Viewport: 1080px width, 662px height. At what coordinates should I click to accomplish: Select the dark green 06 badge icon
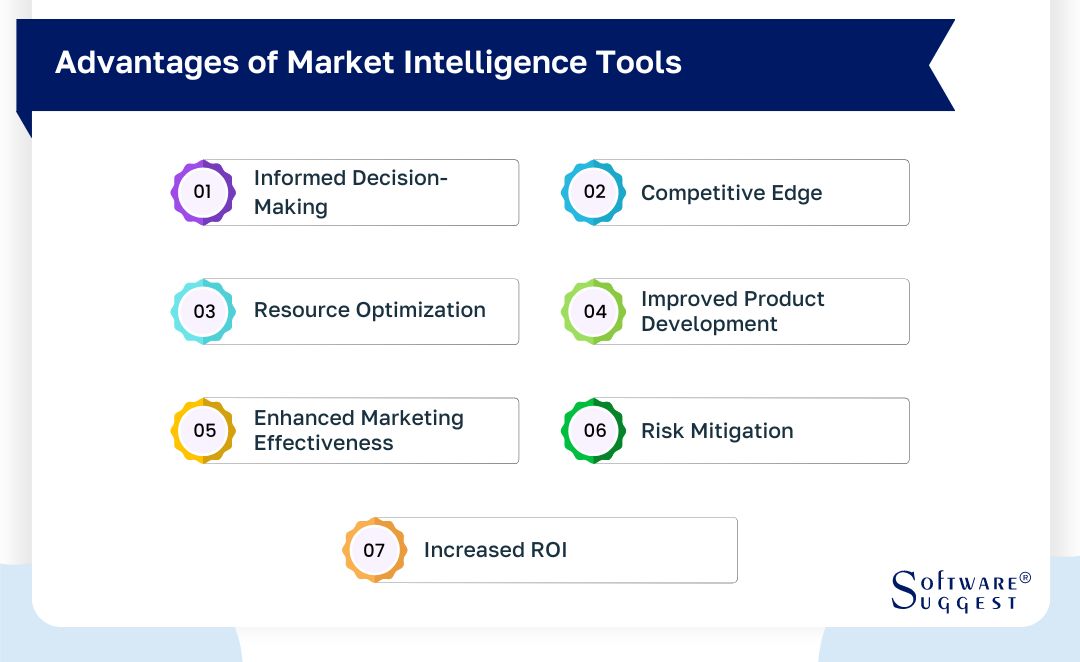(x=594, y=430)
